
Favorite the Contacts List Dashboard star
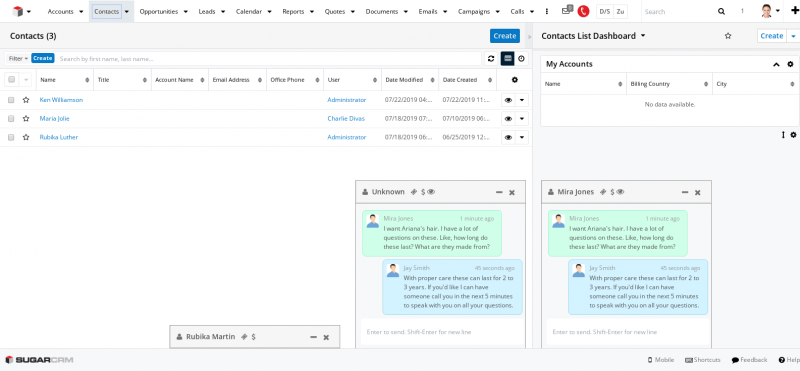click(728, 36)
